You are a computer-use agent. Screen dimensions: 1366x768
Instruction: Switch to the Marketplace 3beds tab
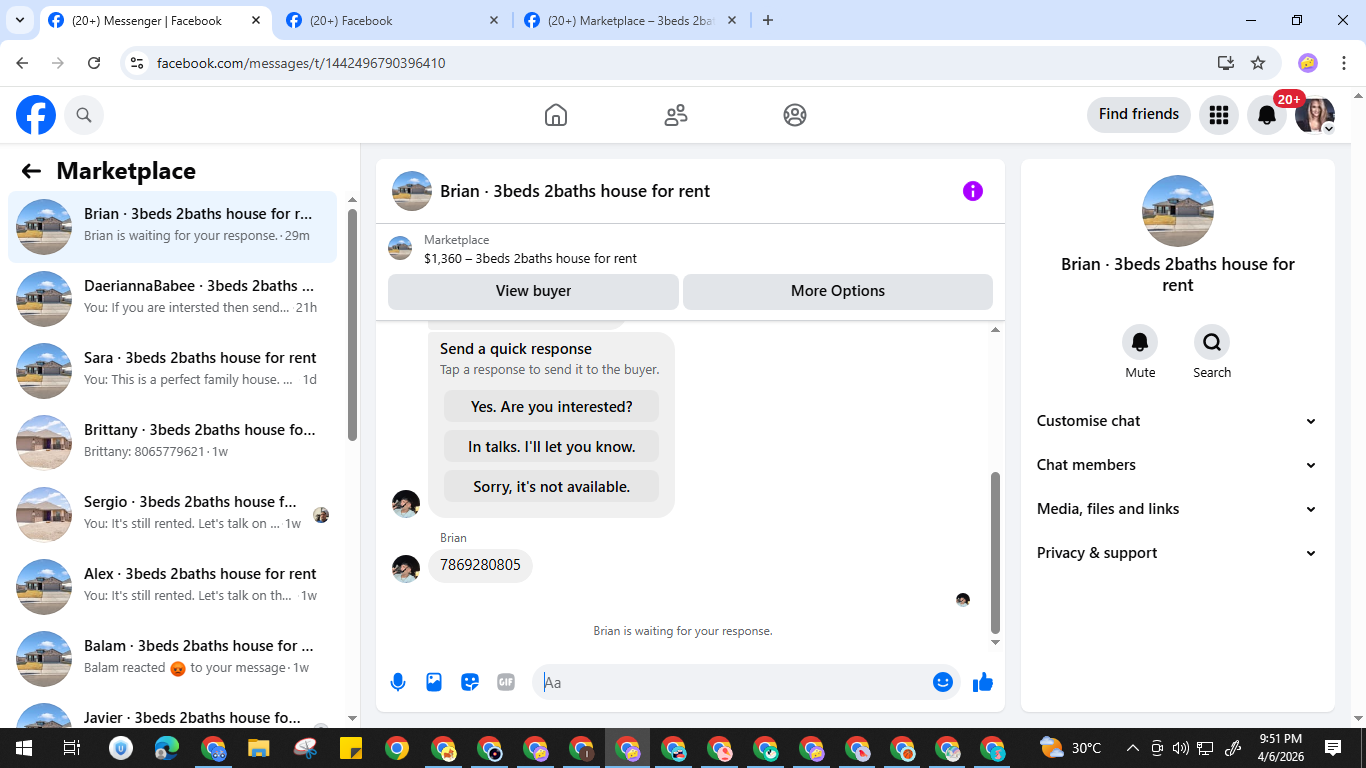click(x=631, y=20)
